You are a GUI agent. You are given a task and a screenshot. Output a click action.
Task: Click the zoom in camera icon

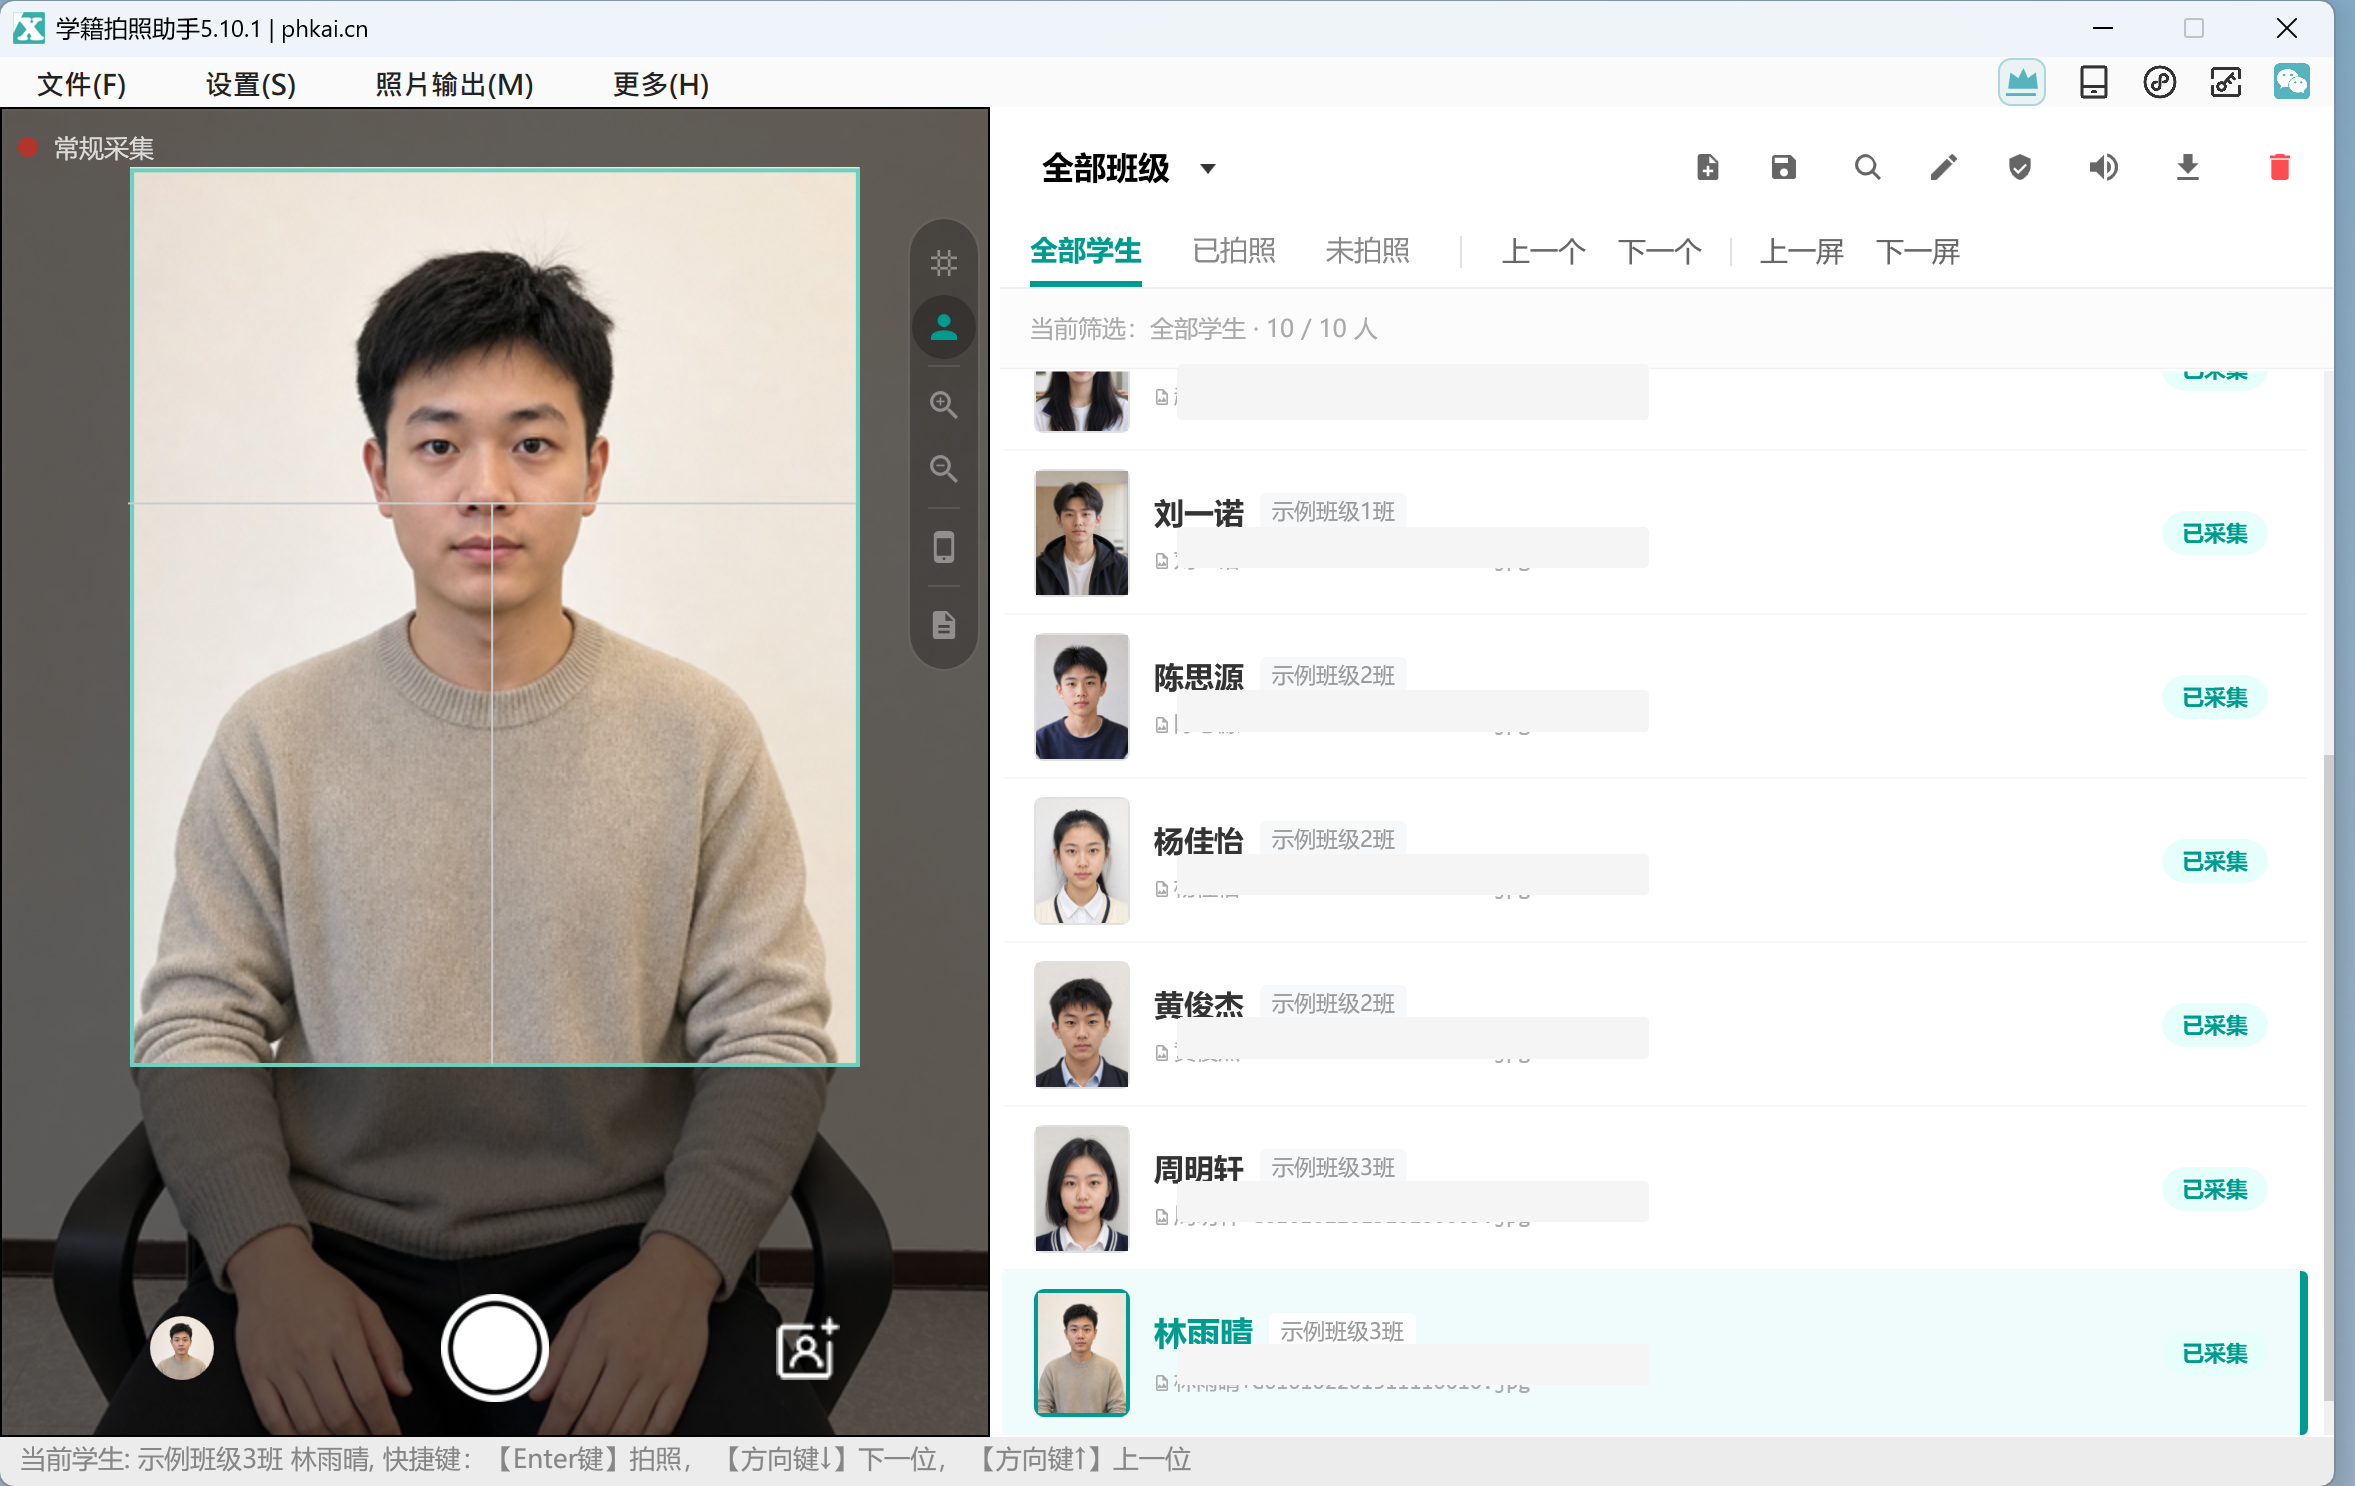click(944, 404)
